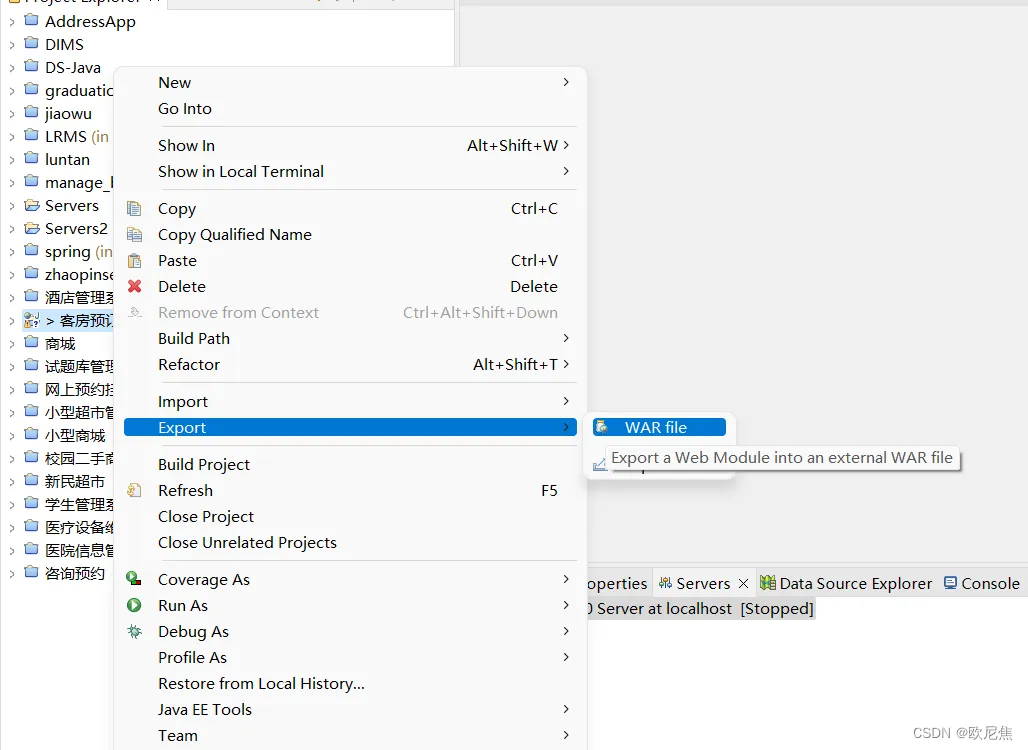This screenshot has height=750, width=1028.
Task: Click the Run As green play icon
Action: (x=134, y=606)
